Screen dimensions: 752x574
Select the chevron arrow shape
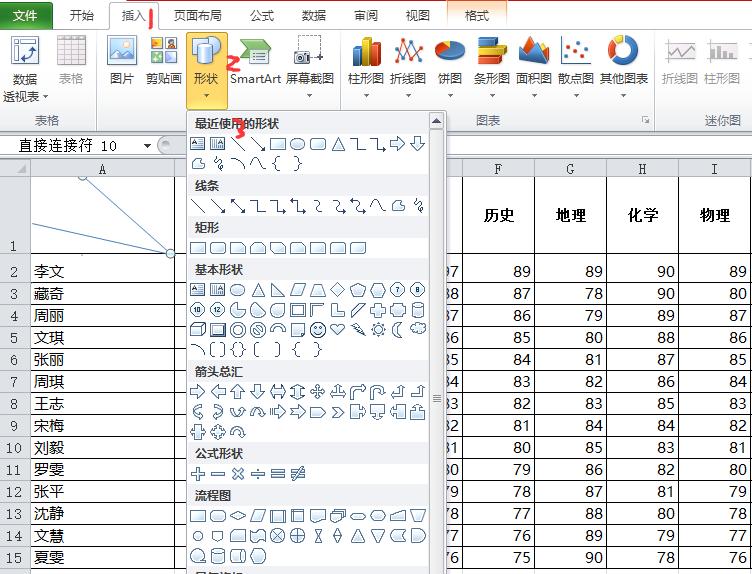(x=338, y=412)
